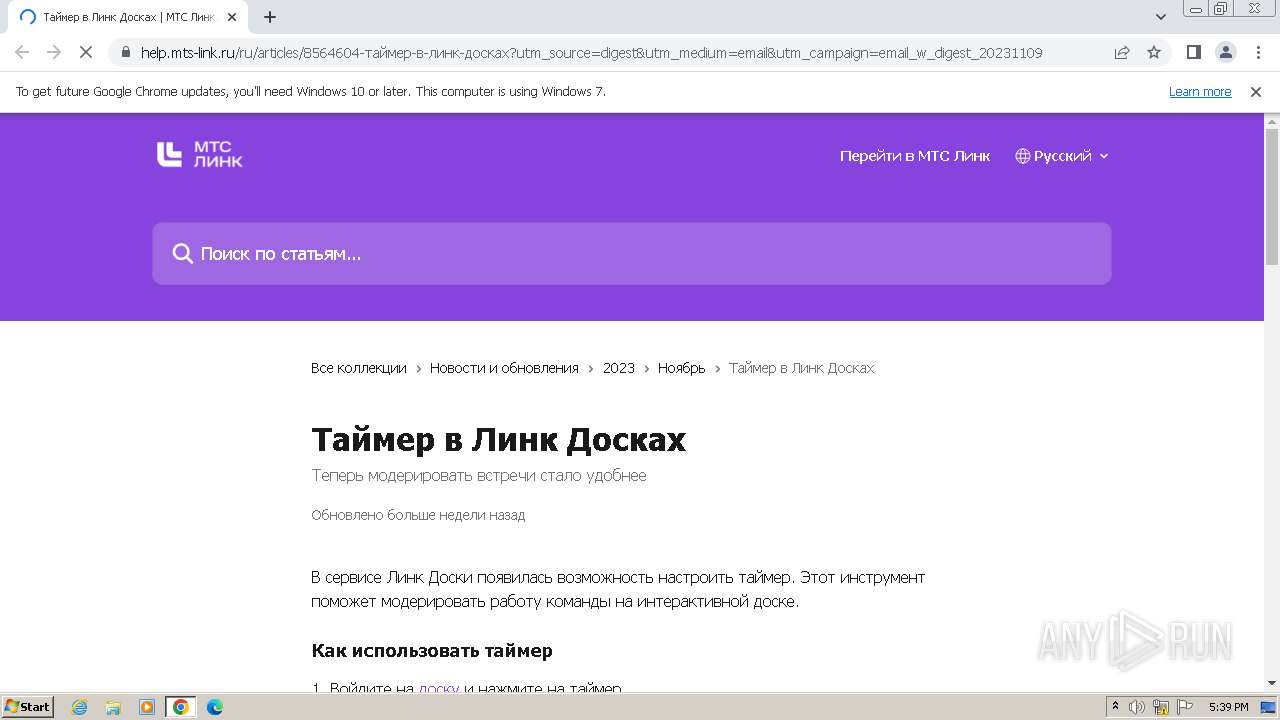Open File Explorer from taskbar
The height and width of the screenshot is (720, 1280).
[113, 707]
